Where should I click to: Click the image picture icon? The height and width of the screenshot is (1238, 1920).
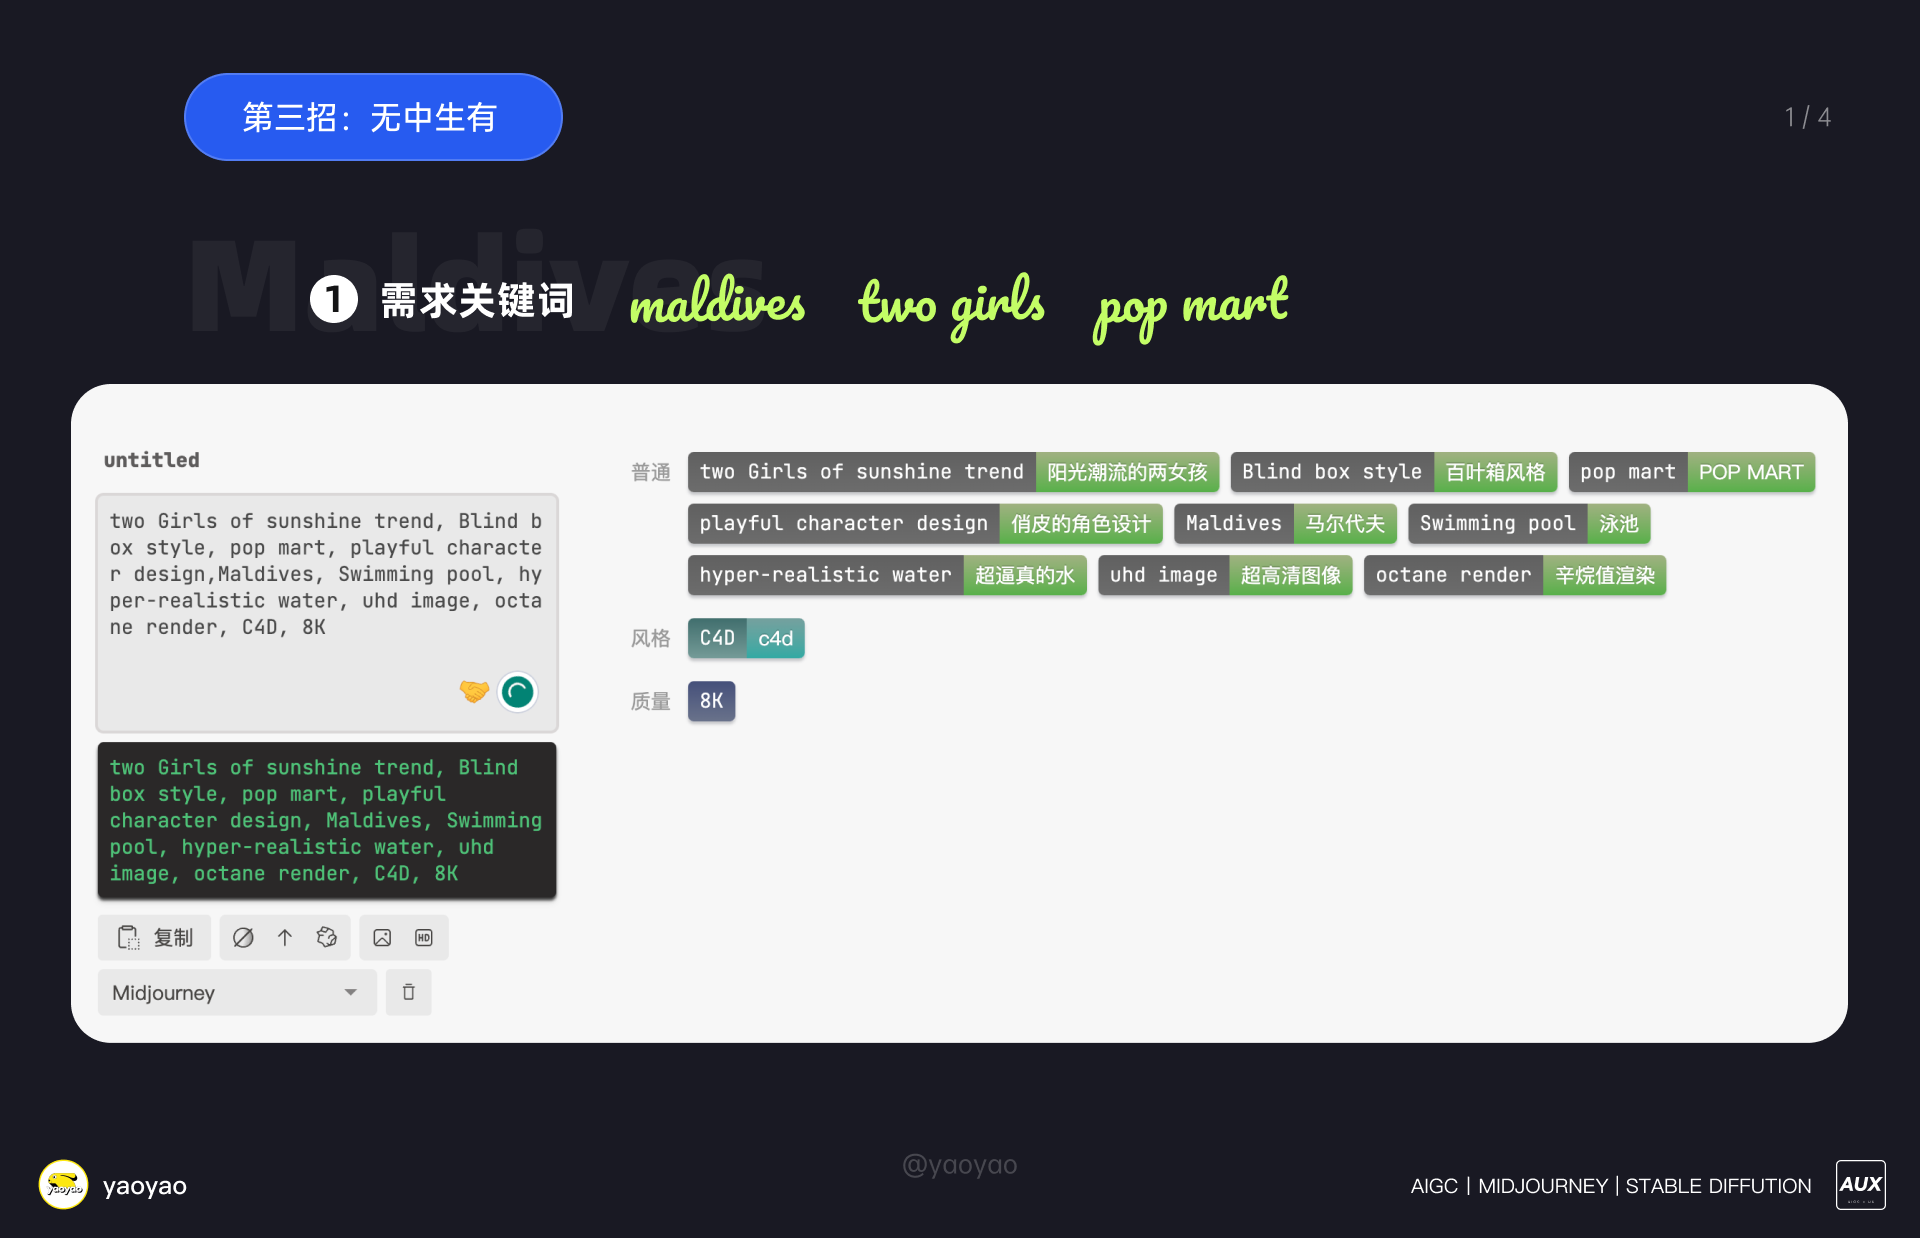(x=382, y=937)
